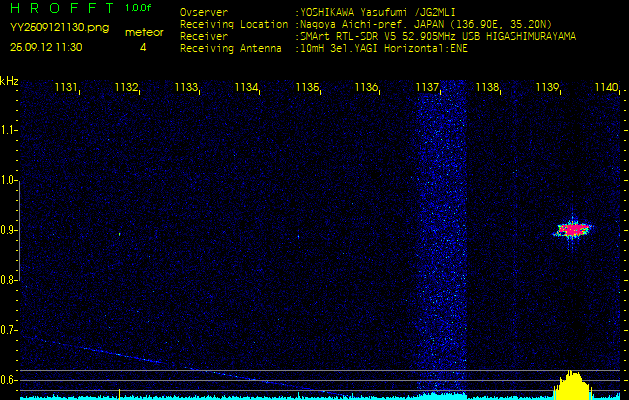Click the 1131 time axis marker
Viewport: 629px width, 400px height.
tap(66, 87)
